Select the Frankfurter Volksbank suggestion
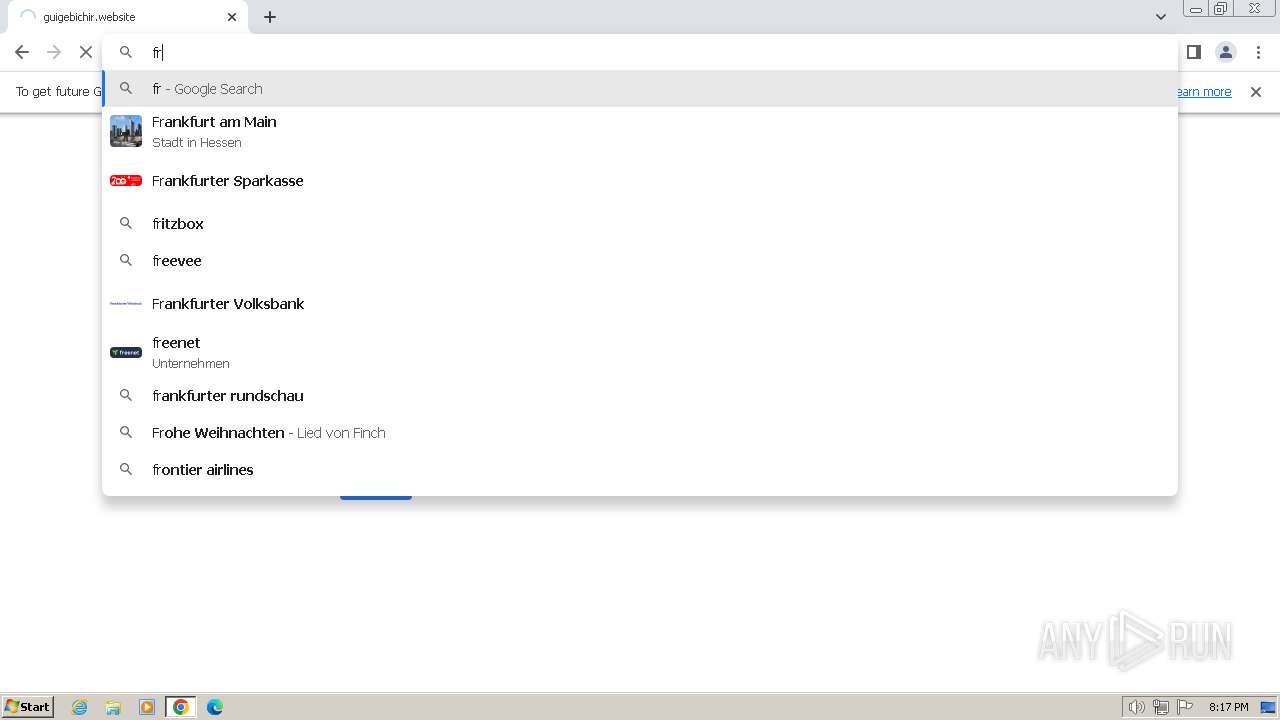The height and width of the screenshot is (720, 1280). pos(640,304)
